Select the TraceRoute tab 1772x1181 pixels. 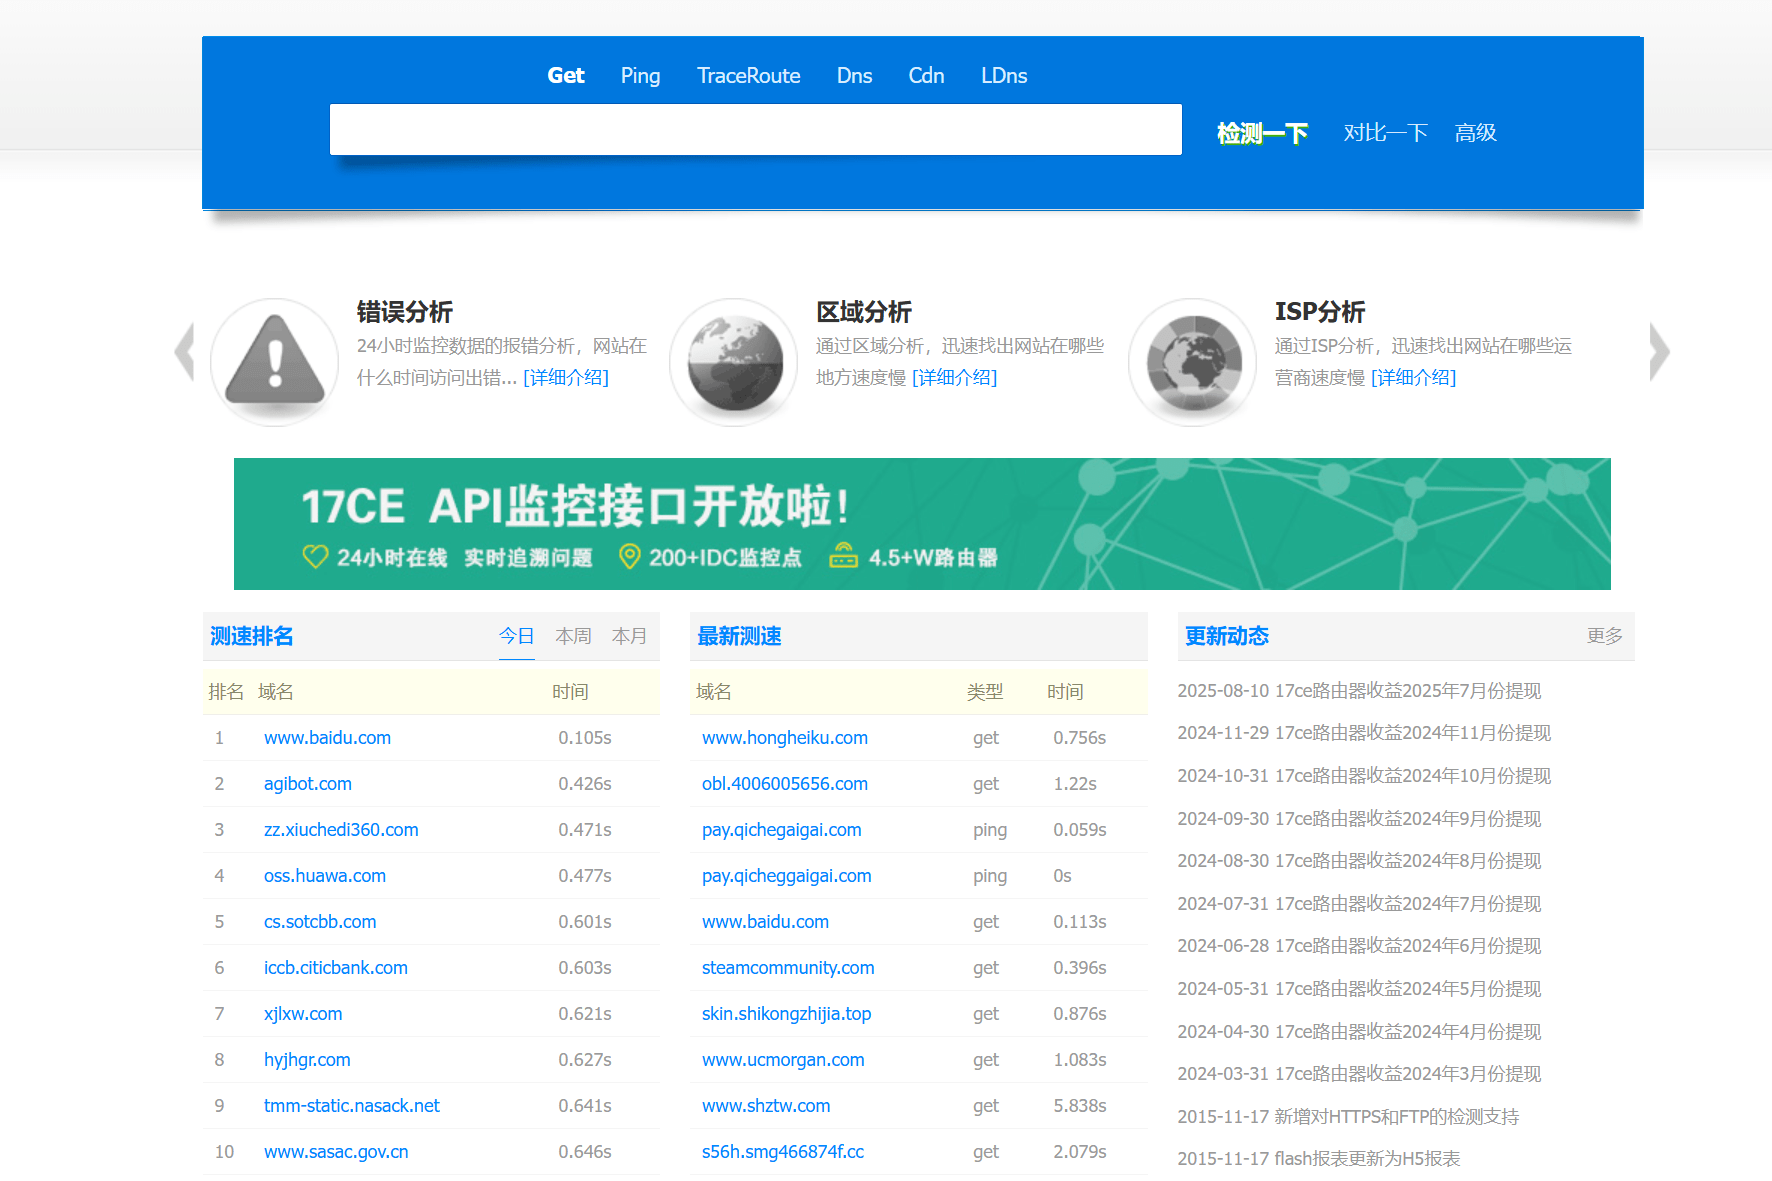point(748,76)
